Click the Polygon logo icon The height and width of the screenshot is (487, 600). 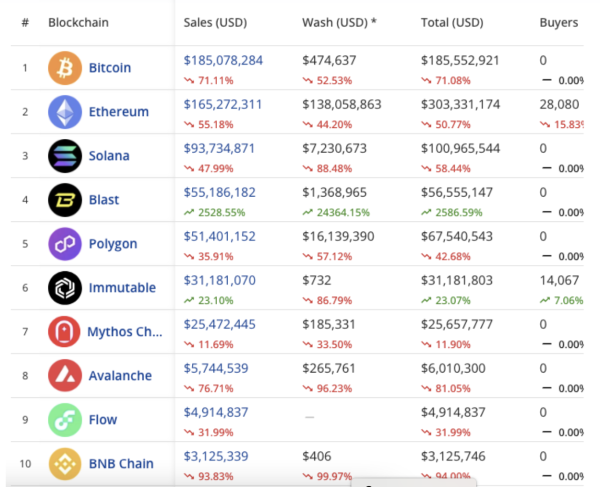pyautogui.click(x=65, y=244)
